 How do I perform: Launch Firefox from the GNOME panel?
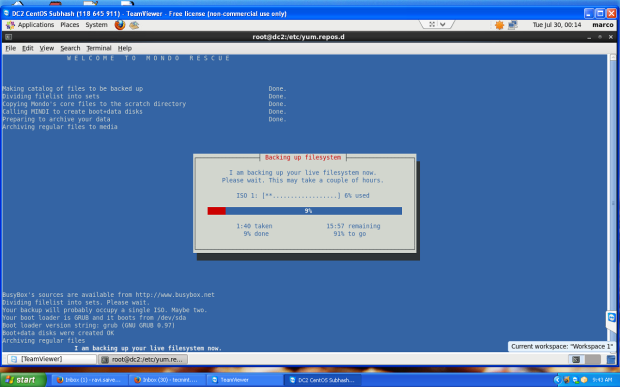click(x=120, y=25)
